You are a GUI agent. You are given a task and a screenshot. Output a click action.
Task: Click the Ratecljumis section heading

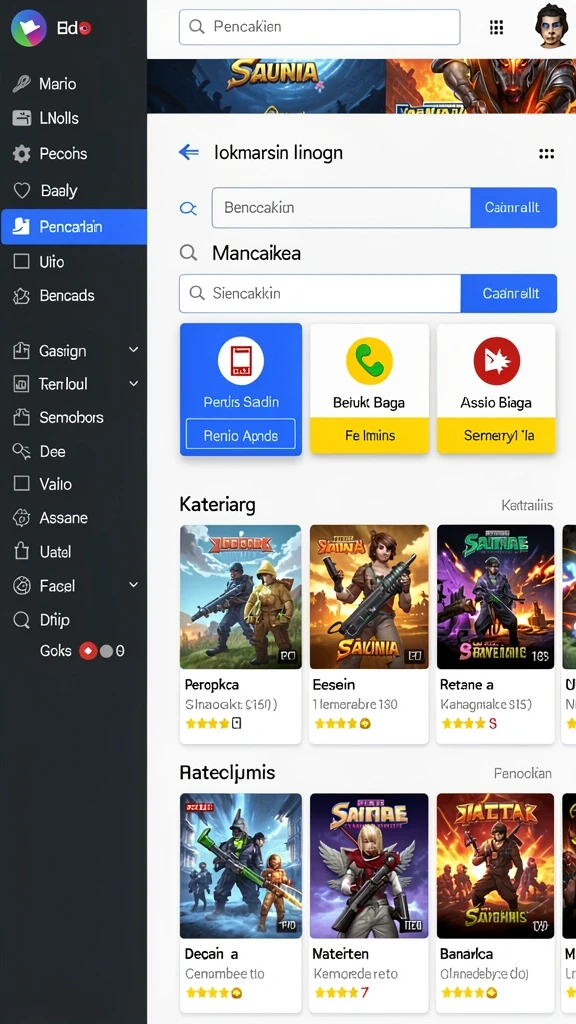point(227,773)
